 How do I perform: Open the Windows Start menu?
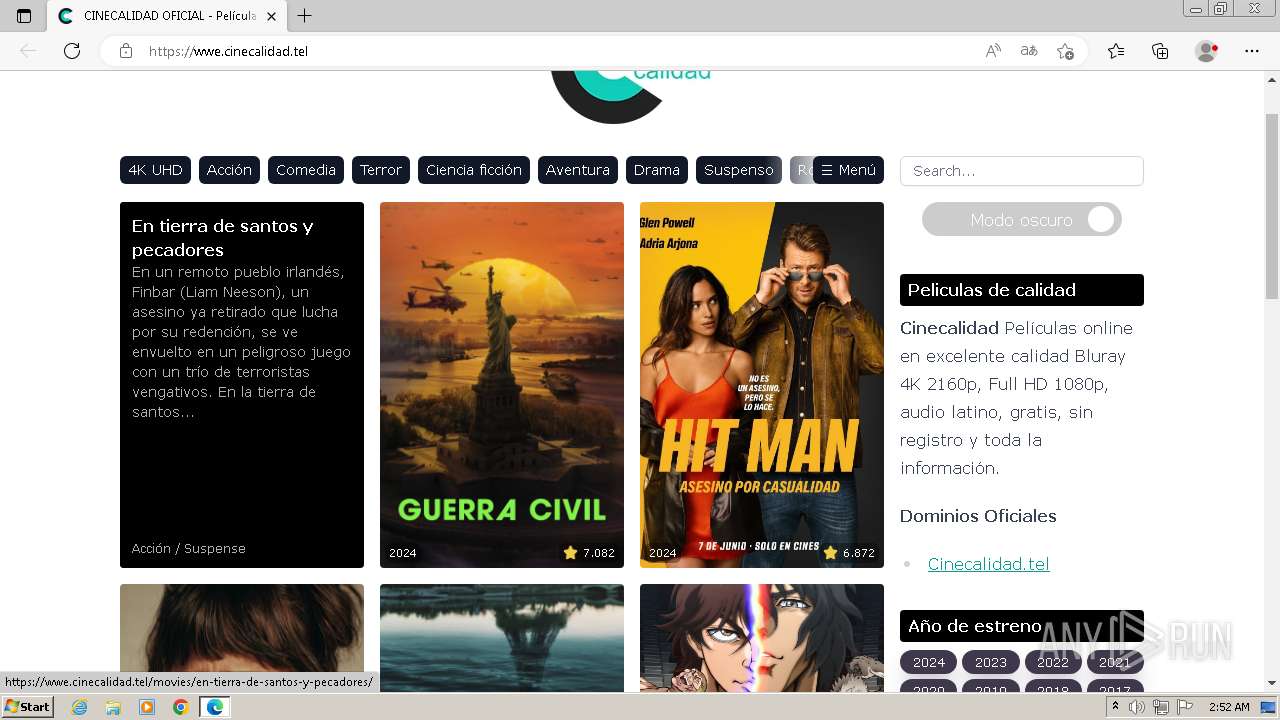coord(27,707)
